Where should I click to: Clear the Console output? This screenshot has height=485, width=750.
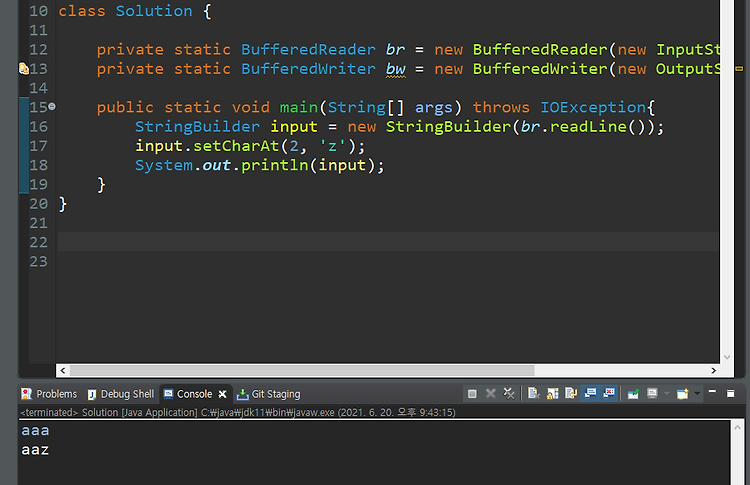[534, 394]
